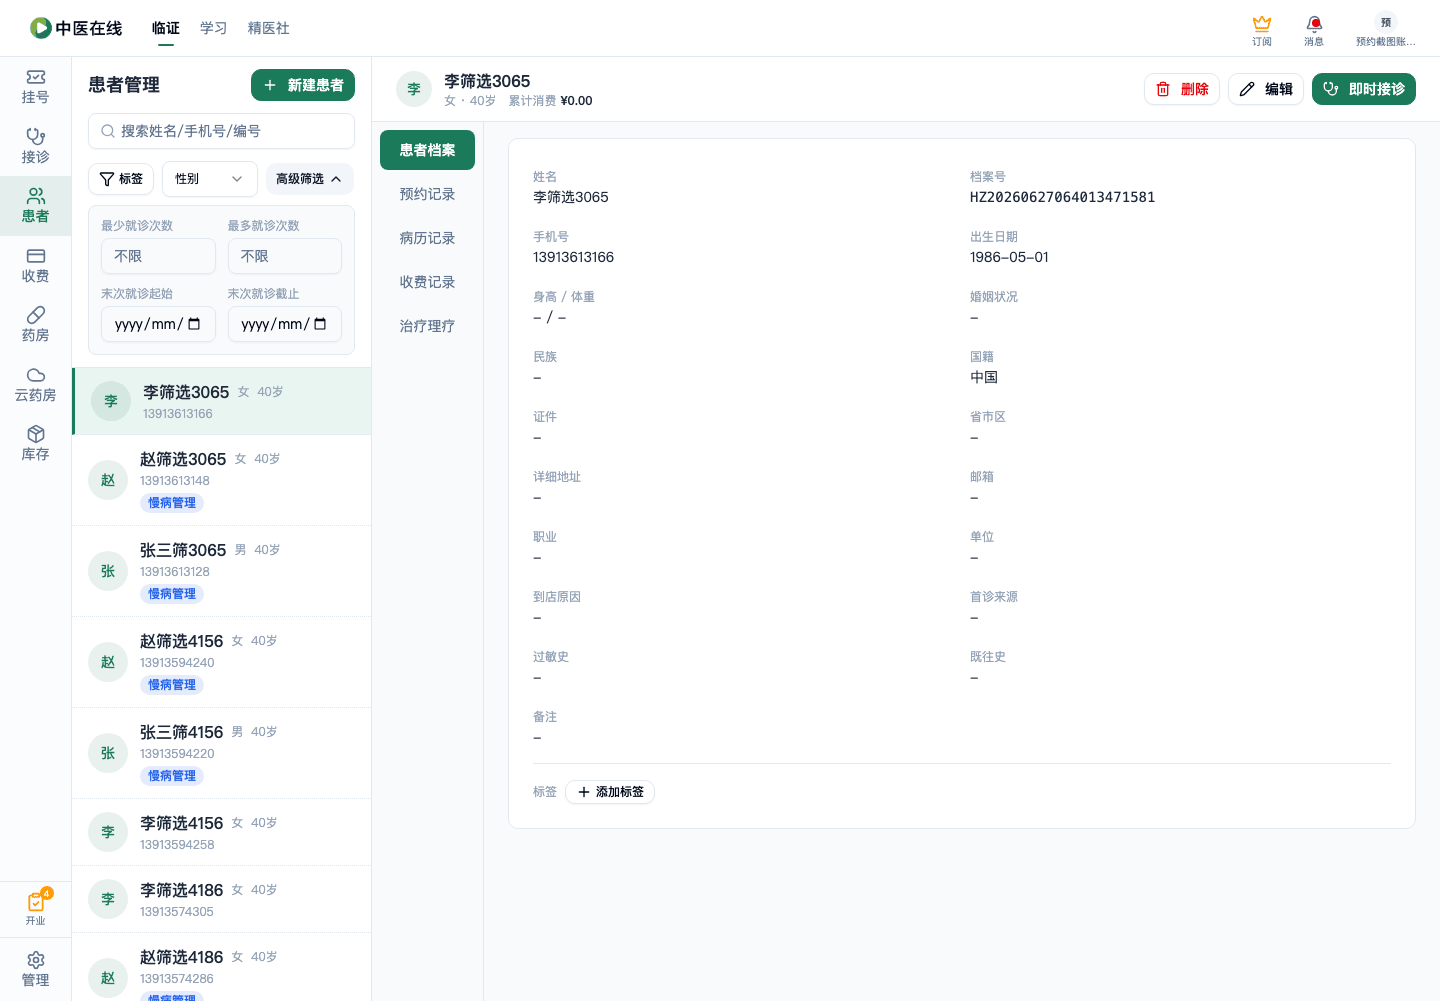Click the 档案号 value HZ20260627064013471581
This screenshot has width=1440, height=1001.
point(1062,197)
